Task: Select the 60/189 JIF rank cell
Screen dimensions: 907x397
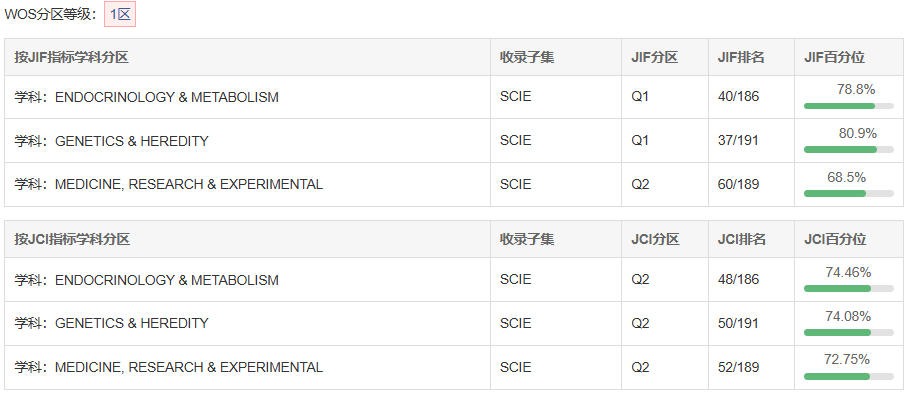Action: [738, 185]
